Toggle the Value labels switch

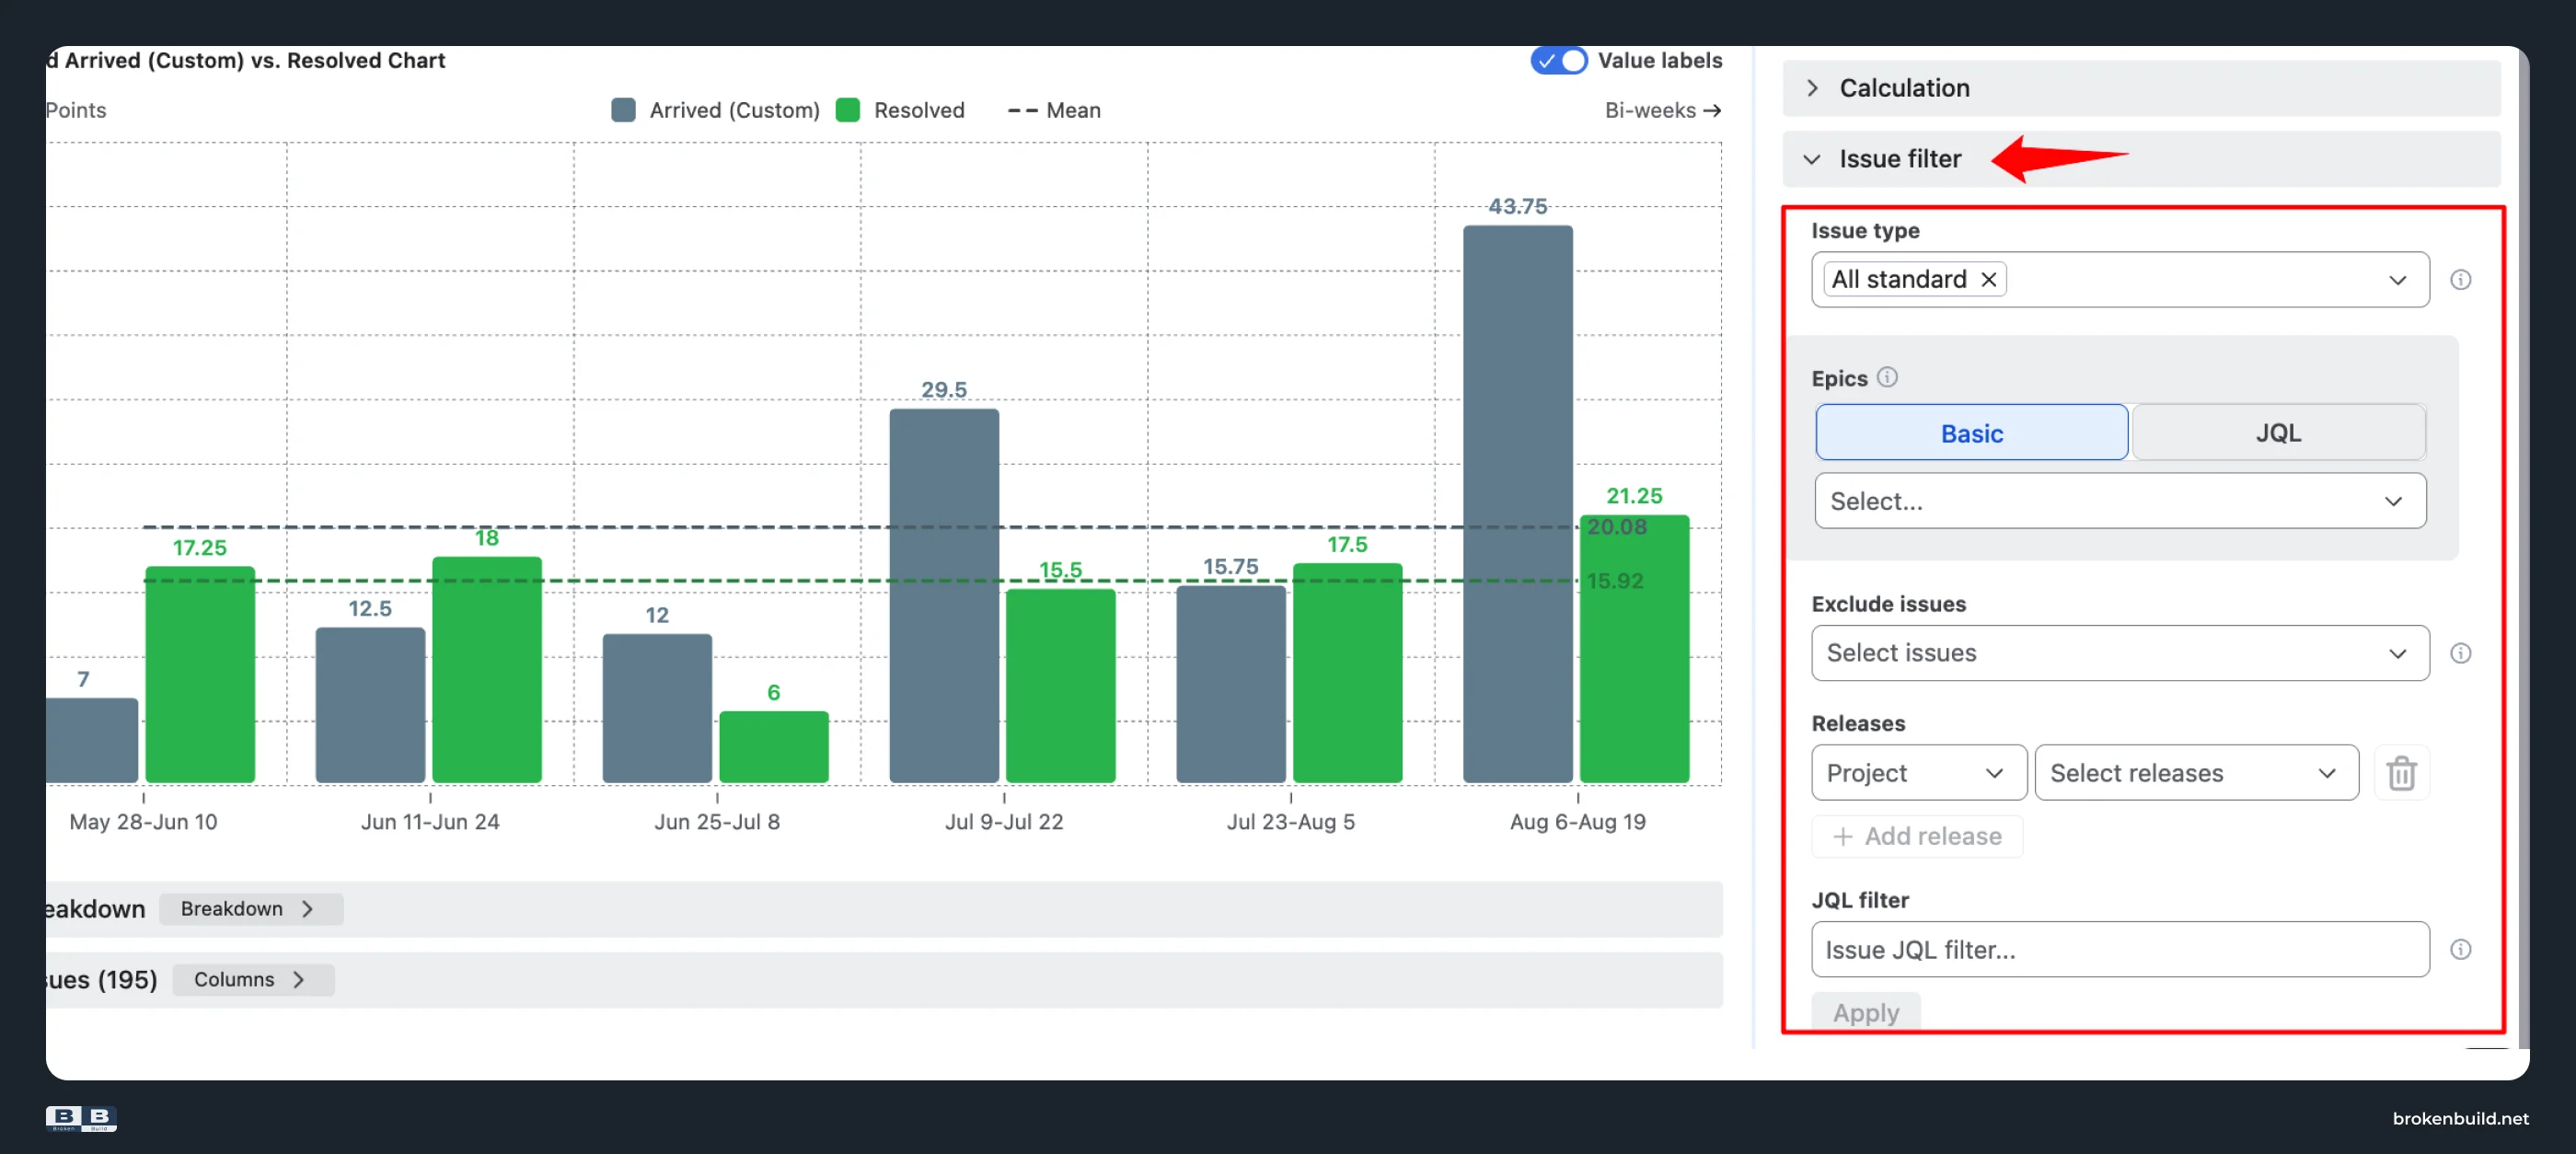coord(1558,60)
